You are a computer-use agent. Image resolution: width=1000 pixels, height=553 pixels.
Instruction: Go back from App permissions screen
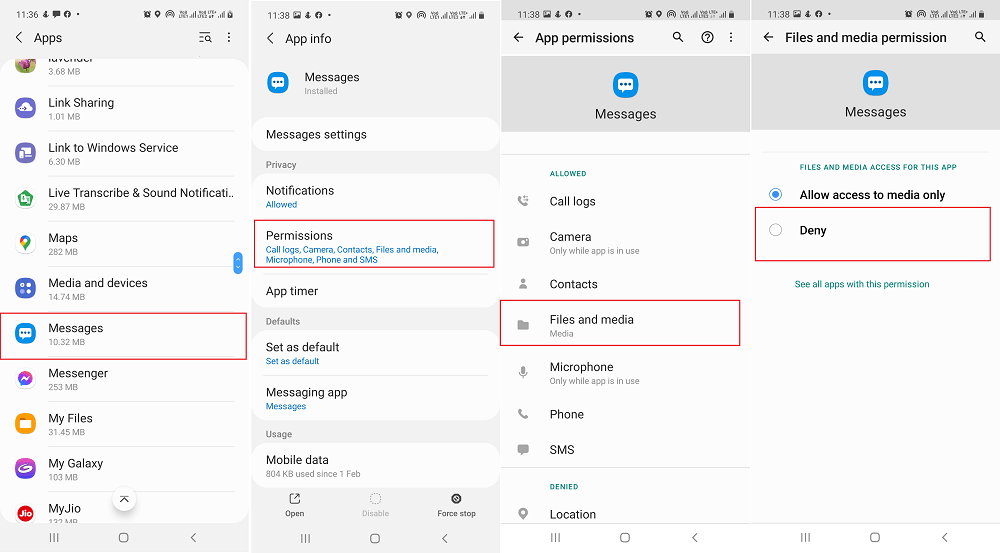coord(518,38)
